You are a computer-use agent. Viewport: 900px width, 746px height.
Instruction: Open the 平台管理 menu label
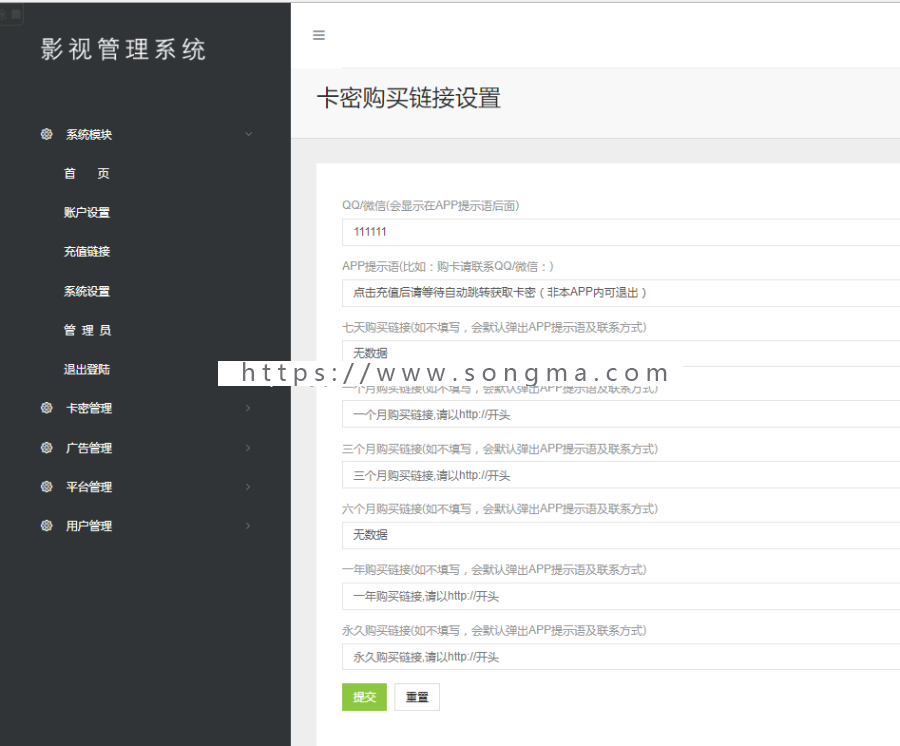[89, 487]
